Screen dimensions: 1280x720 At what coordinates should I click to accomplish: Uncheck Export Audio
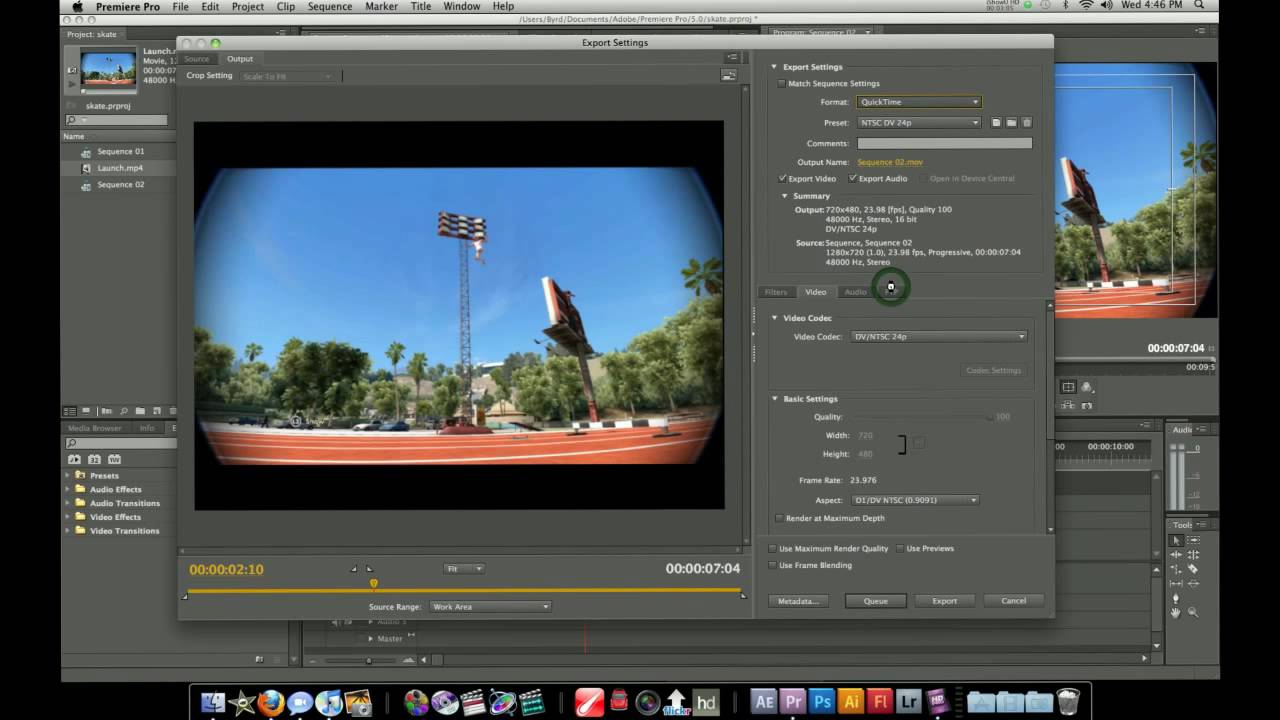[x=853, y=178]
